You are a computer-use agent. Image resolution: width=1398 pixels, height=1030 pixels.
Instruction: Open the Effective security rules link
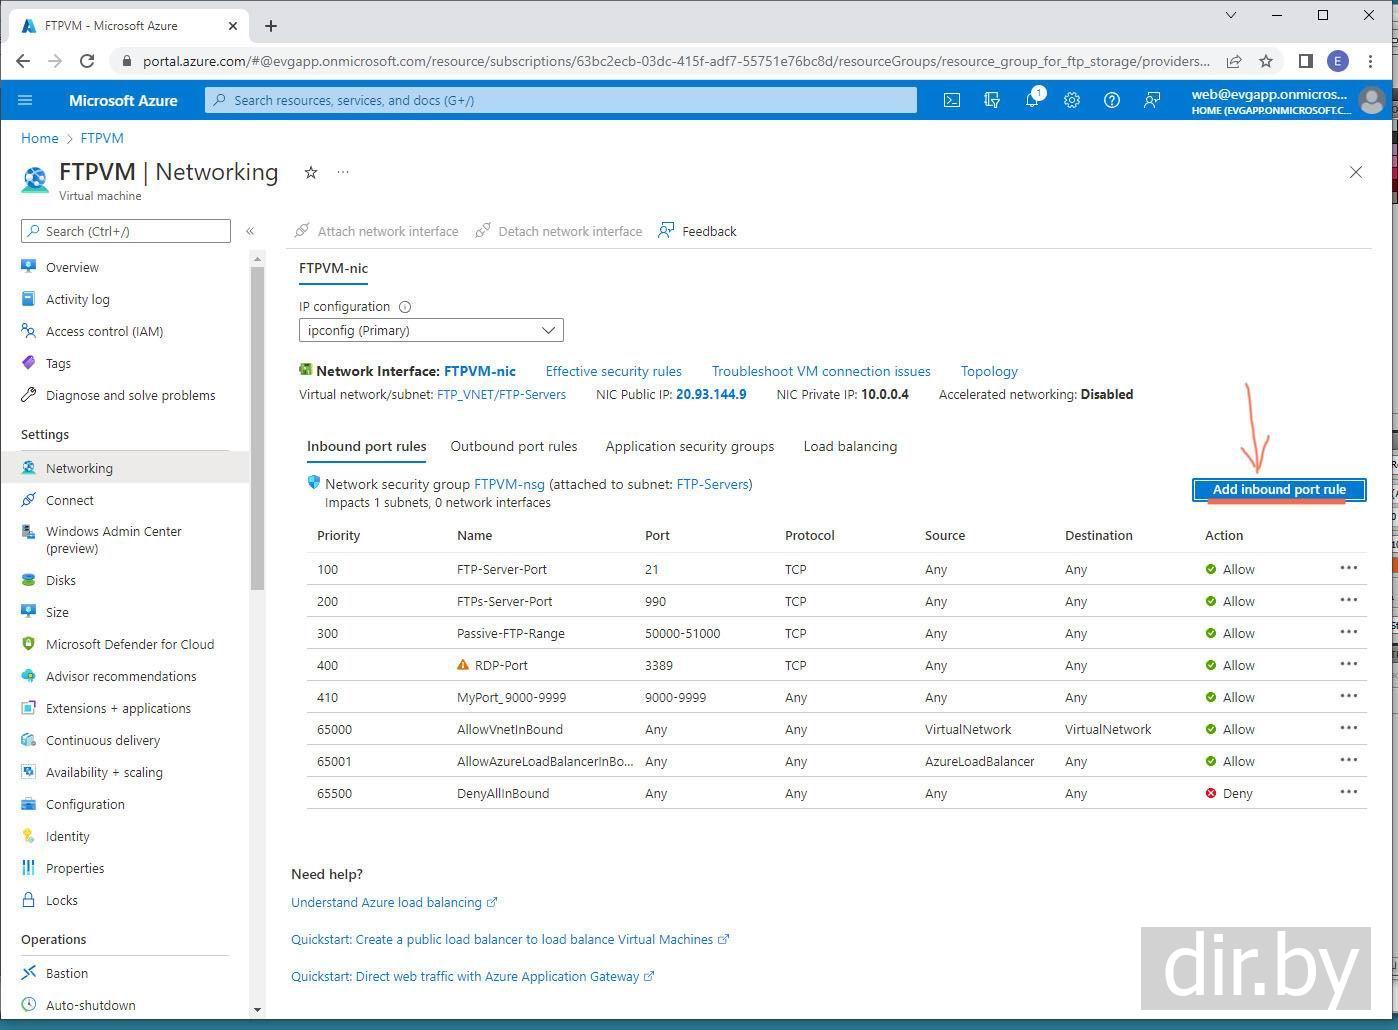pos(613,371)
